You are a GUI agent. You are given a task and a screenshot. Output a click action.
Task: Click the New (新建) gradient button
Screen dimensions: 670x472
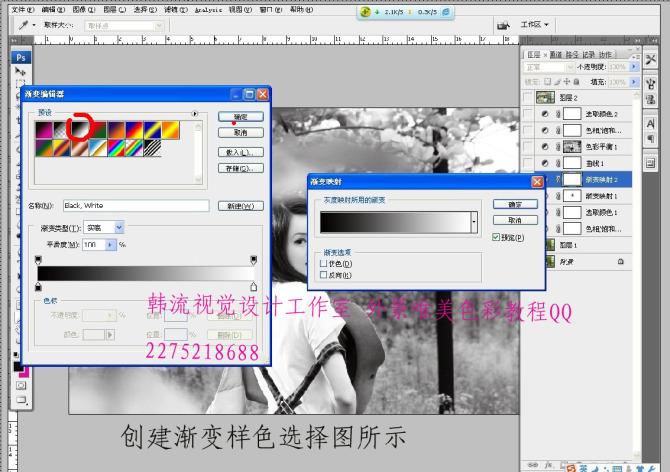pos(241,206)
